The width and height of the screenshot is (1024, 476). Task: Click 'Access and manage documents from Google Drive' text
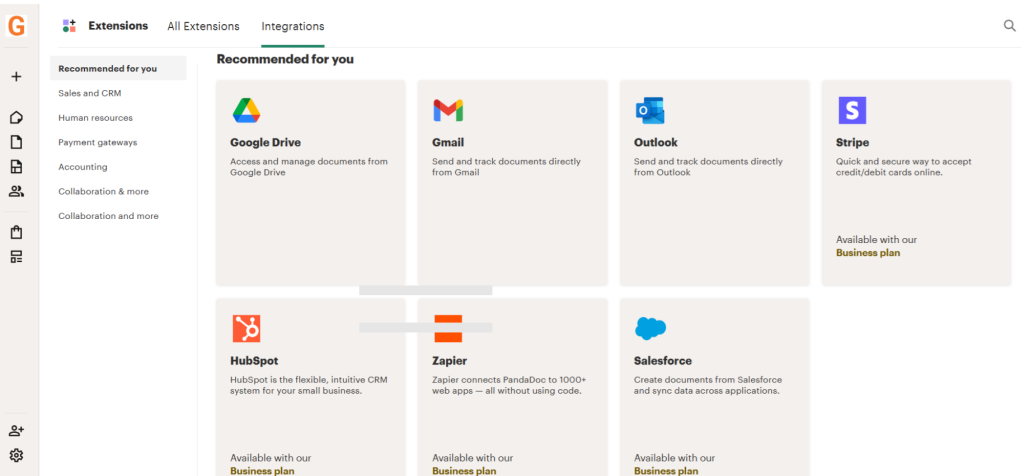[x=309, y=167]
